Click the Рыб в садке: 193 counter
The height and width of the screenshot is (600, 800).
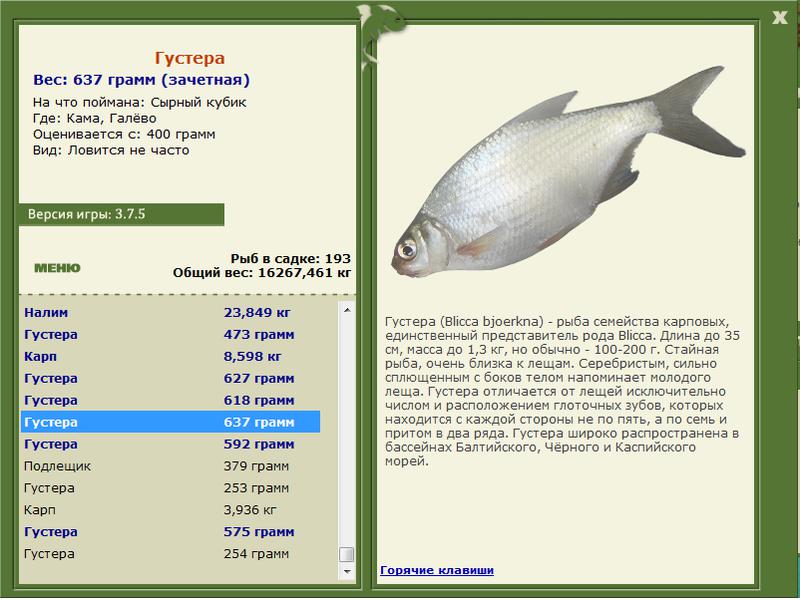(291, 259)
